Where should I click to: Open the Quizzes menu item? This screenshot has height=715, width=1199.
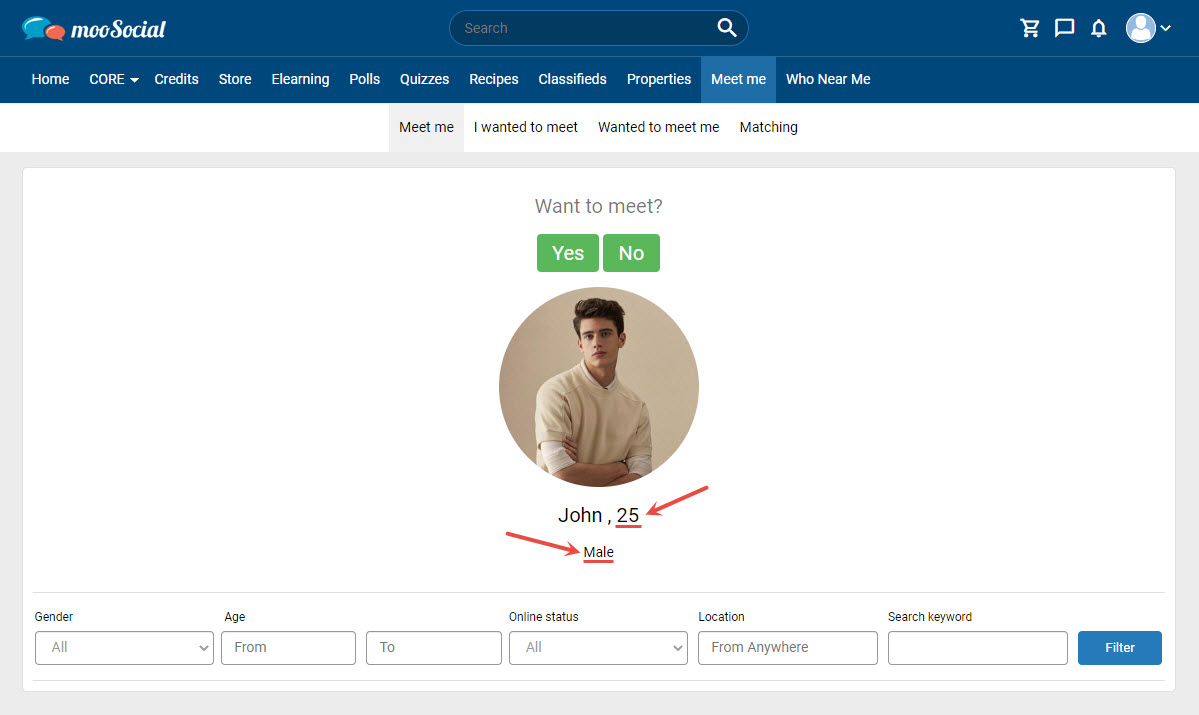[424, 80]
